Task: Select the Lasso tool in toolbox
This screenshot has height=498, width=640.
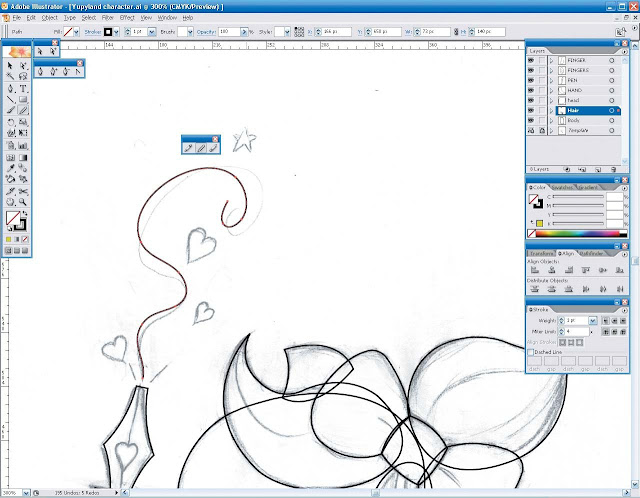Action: (x=23, y=76)
